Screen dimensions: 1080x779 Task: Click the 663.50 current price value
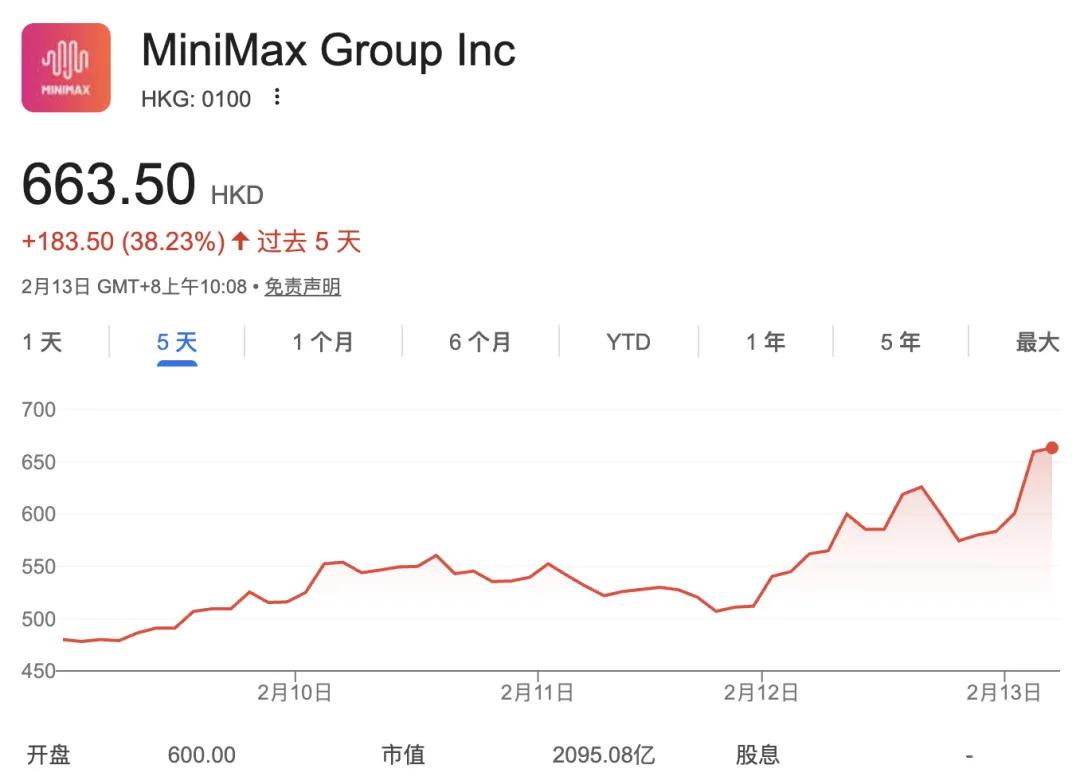coord(109,185)
